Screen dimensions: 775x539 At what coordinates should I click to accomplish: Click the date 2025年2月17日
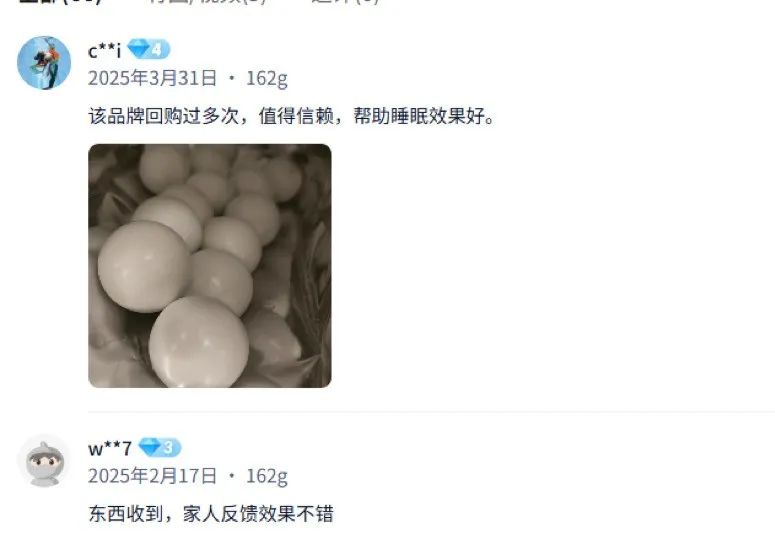[x=153, y=476]
